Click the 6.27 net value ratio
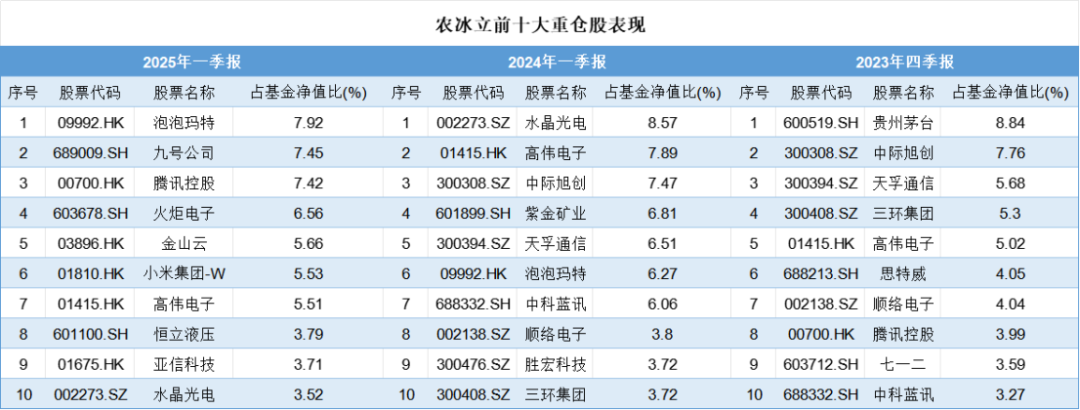 663,274
